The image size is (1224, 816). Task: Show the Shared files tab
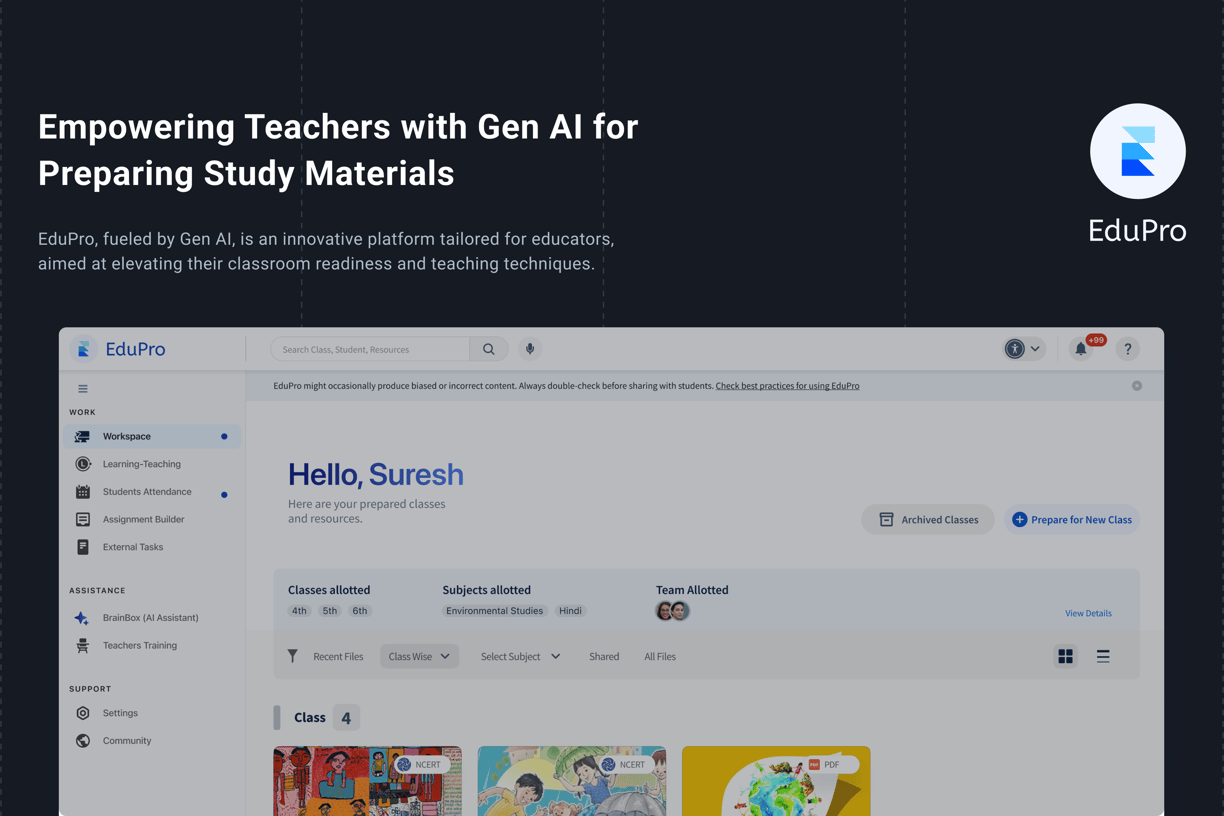pyautogui.click(x=604, y=657)
